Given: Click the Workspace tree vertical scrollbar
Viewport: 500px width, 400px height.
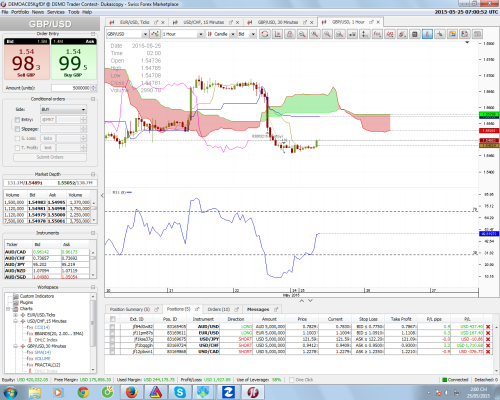Looking at the screenshot, I should tap(93, 333).
